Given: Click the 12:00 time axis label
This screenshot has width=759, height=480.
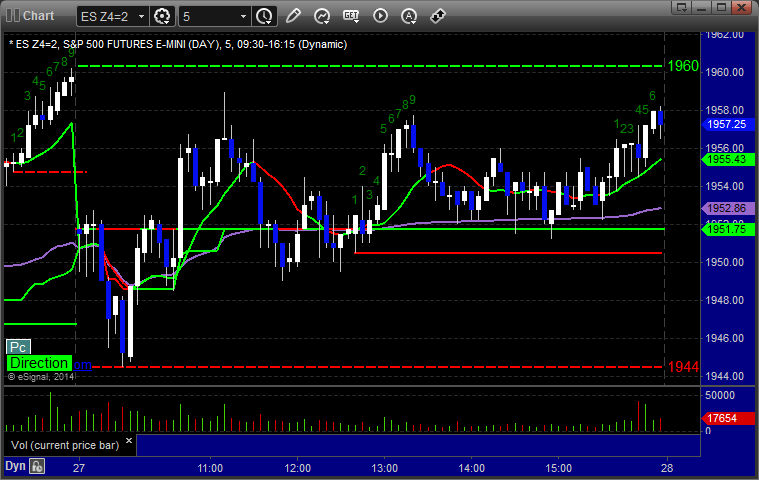Looking at the screenshot, I should 298,467.
